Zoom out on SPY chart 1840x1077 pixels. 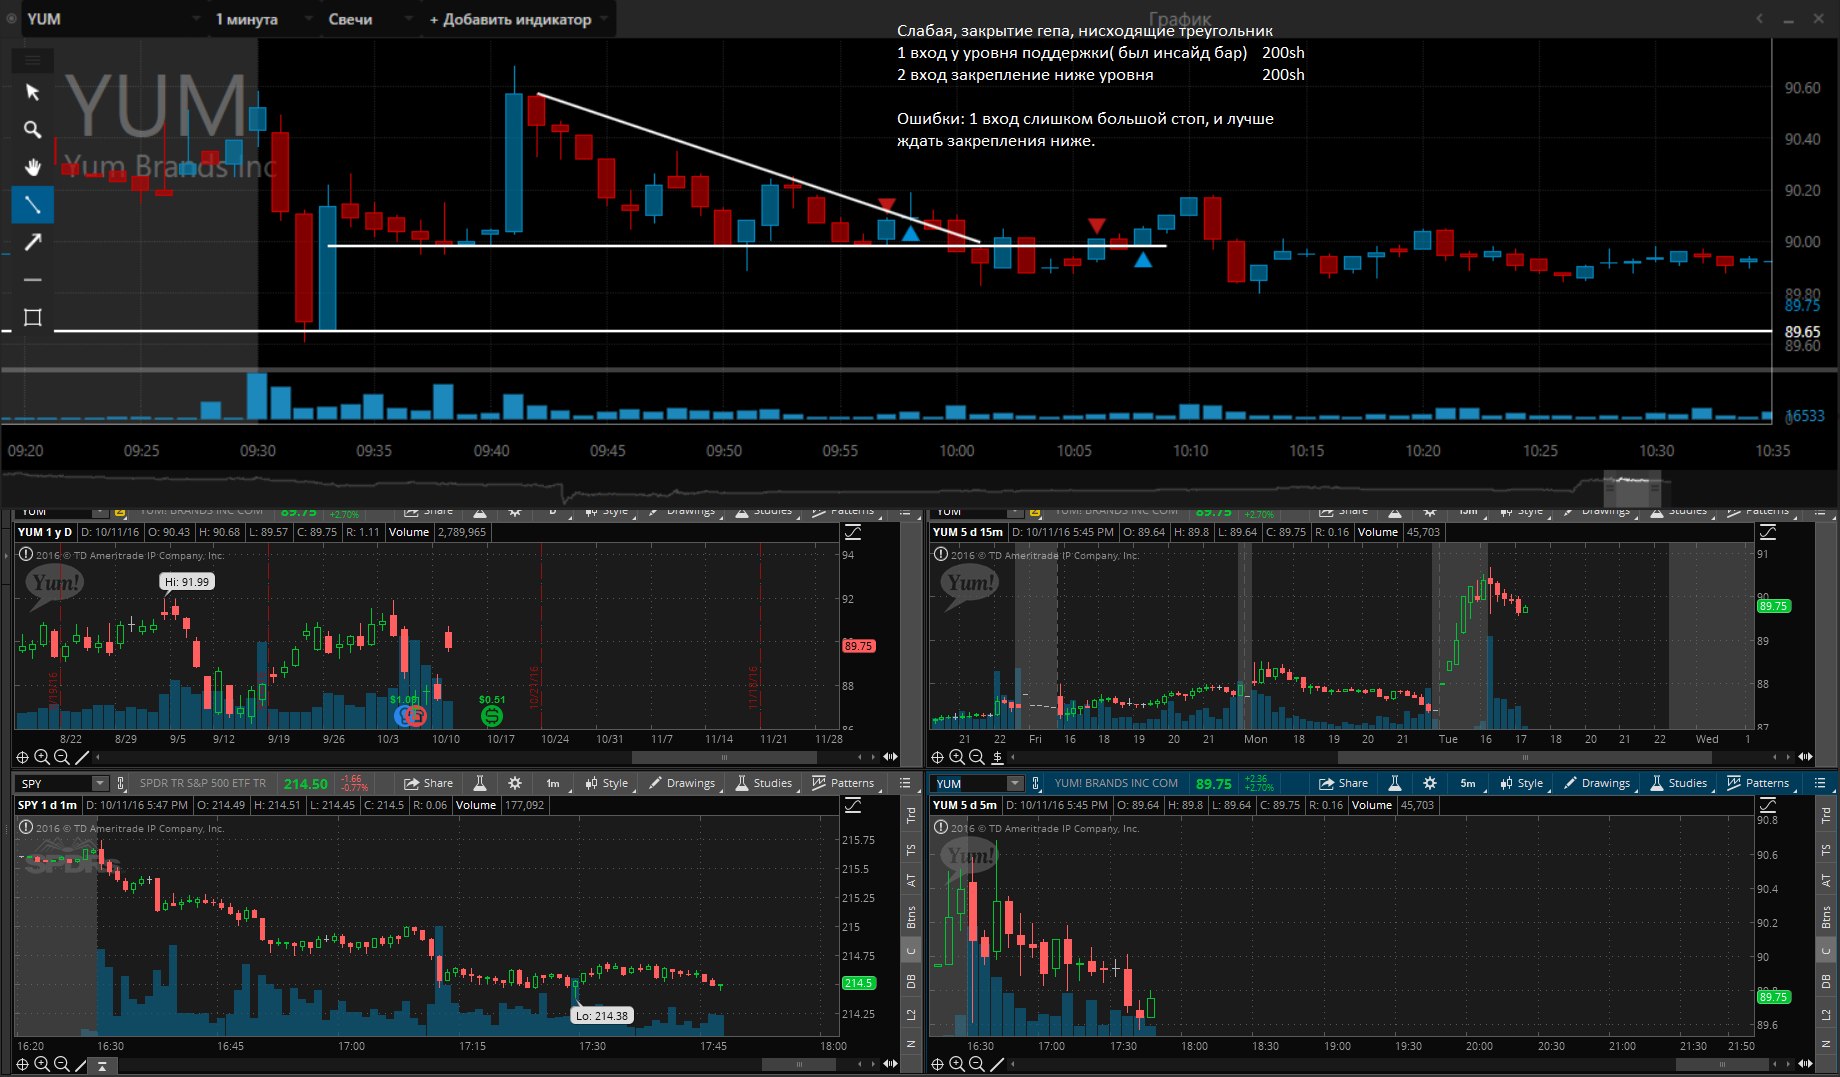62,1064
